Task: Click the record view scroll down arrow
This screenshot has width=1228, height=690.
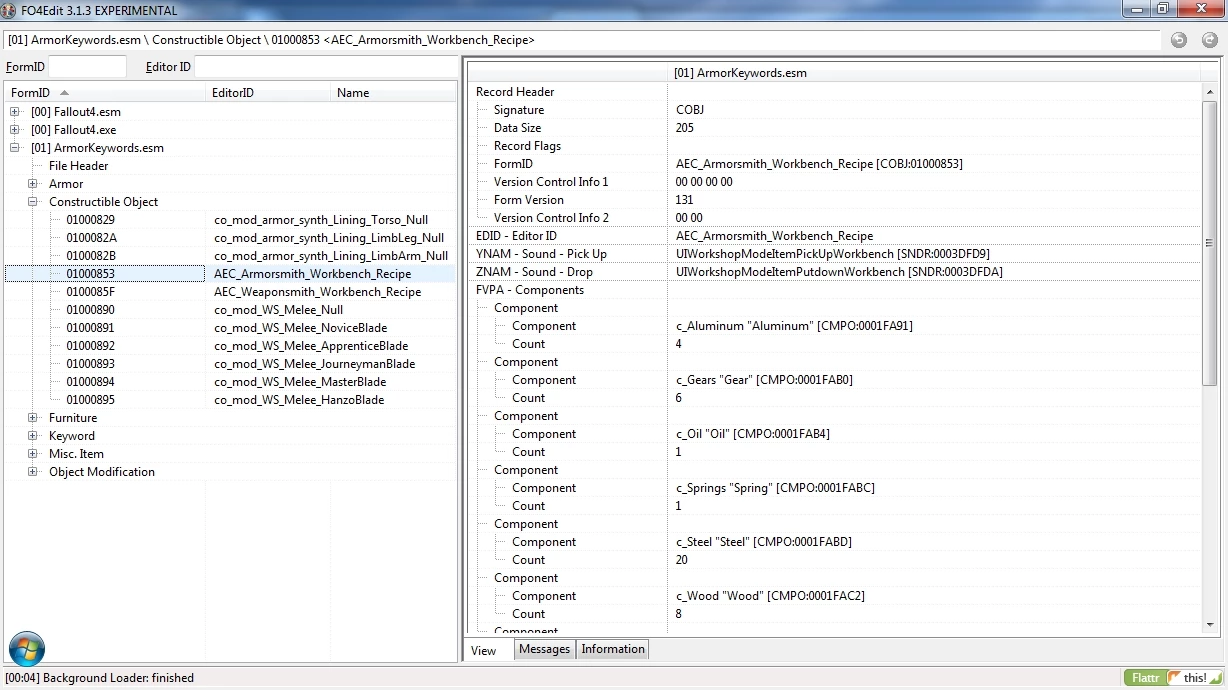Action: tap(1209, 624)
